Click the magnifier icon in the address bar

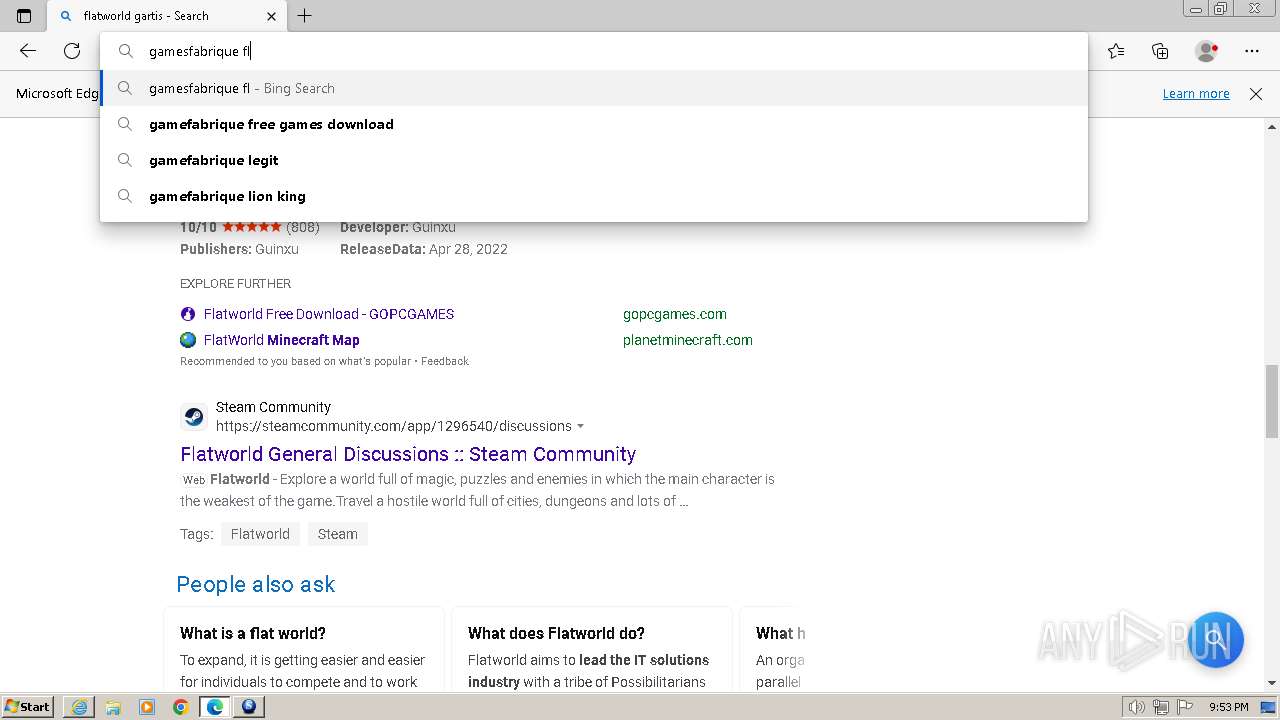coord(125,51)
